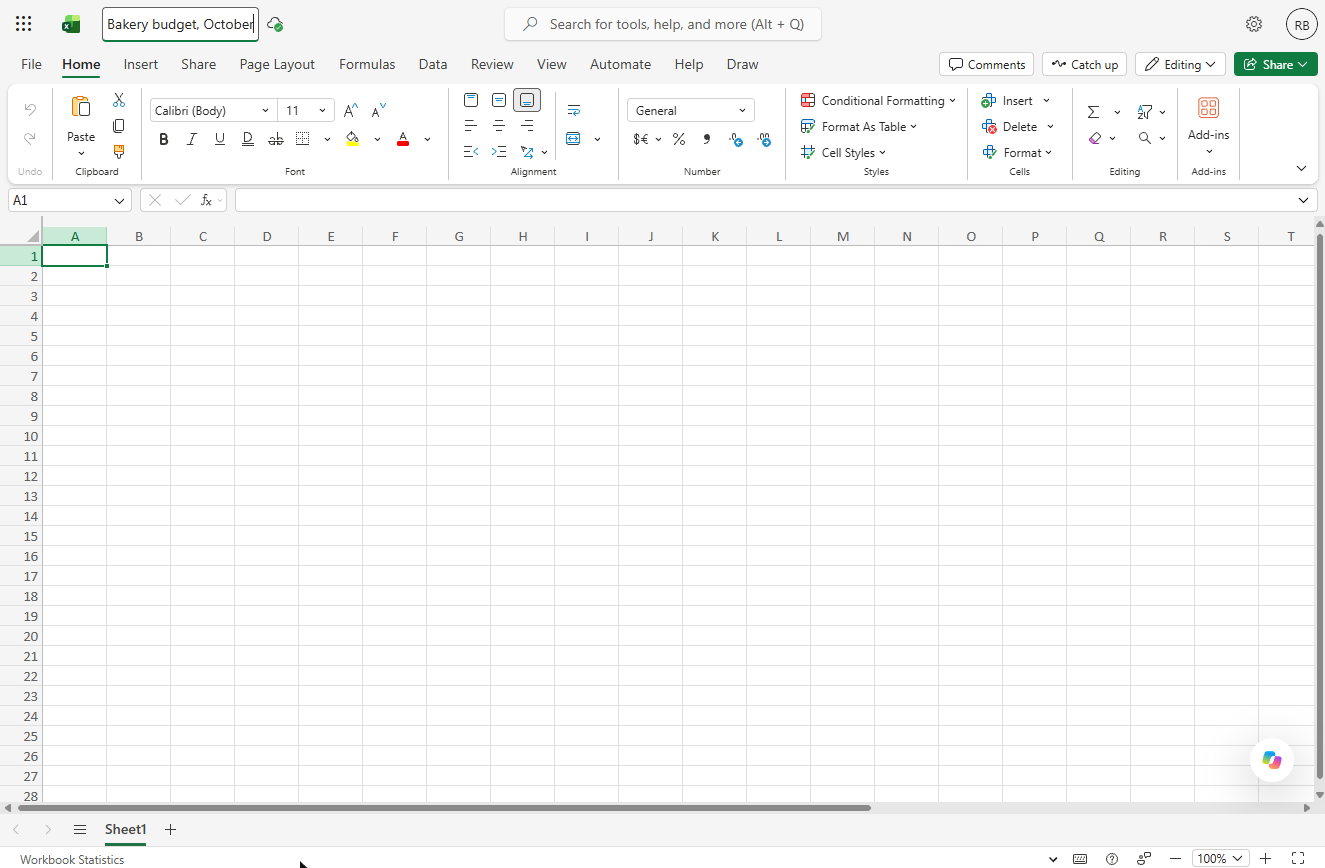This screenshot has height=868, width=1325.
Task: Decrease indent in Alignment group
Action: tap(471, 152)
